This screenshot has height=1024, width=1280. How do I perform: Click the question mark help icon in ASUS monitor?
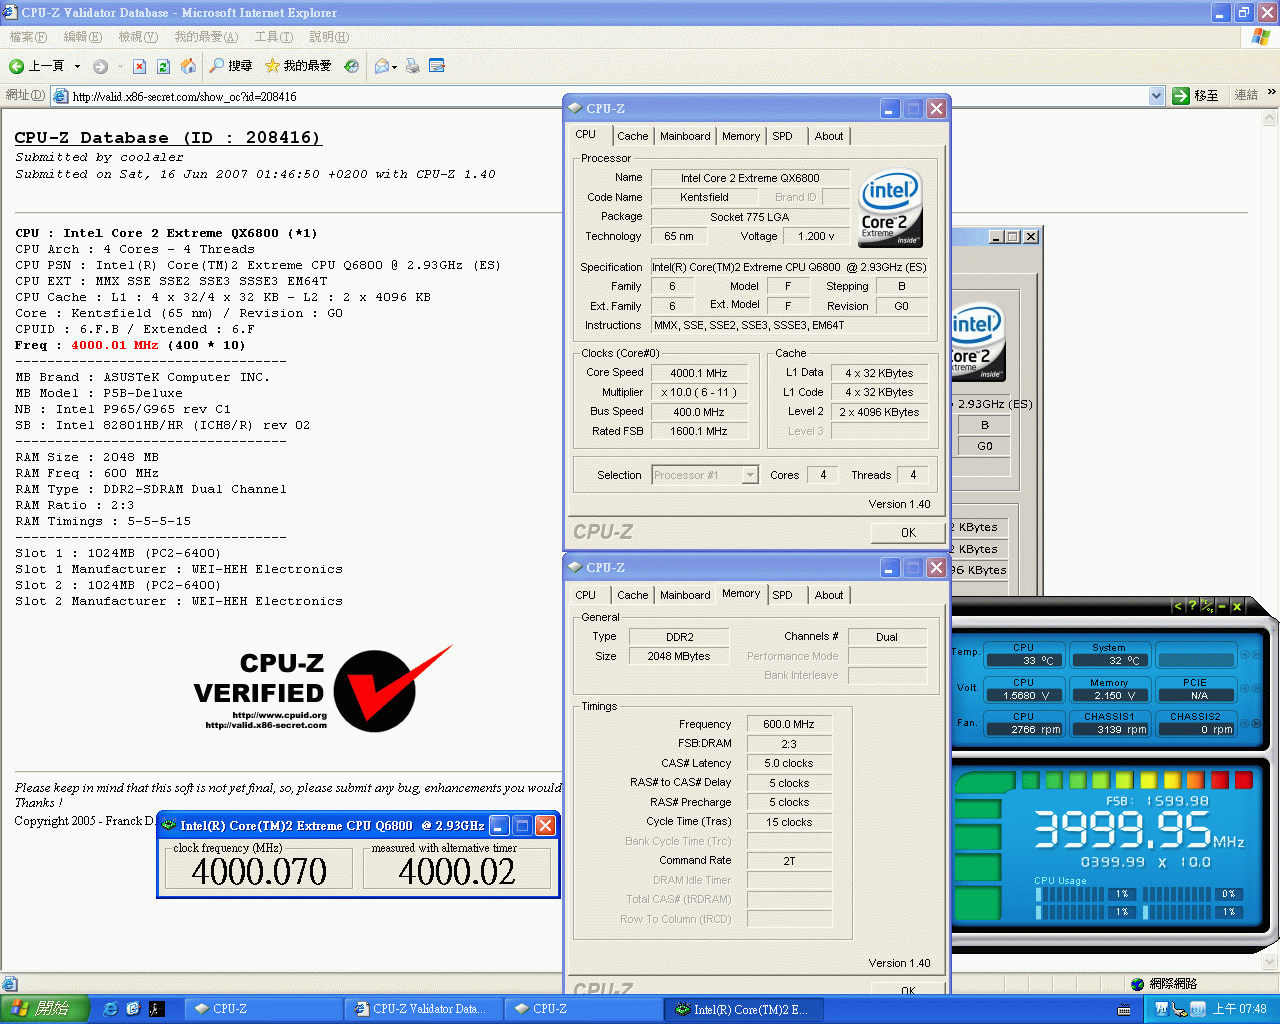click(x=1192, y=606)
